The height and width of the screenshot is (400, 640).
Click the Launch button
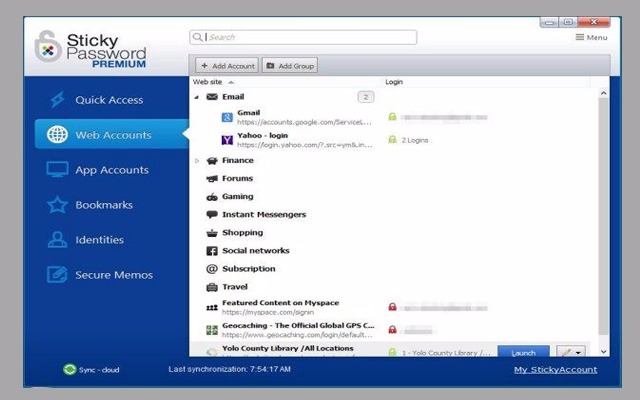(523, 352)
